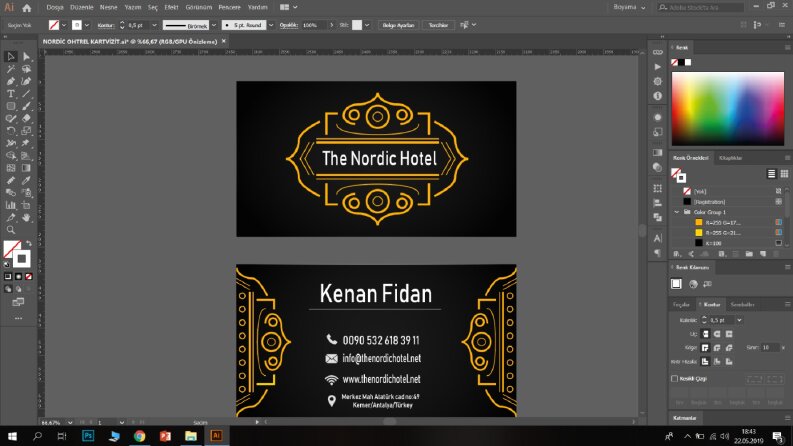Select the Mesh tool
The width and height of the screenshot is (793, 446).
click(11, 168)
